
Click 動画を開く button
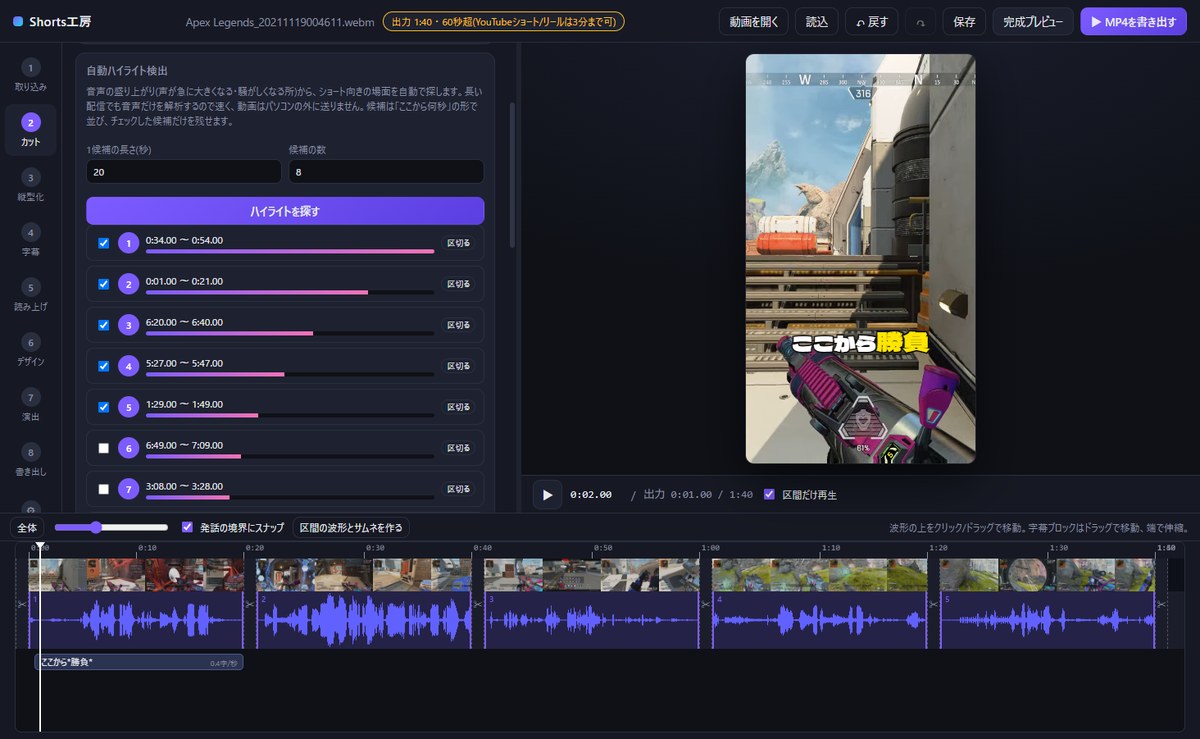pos(754,21)
